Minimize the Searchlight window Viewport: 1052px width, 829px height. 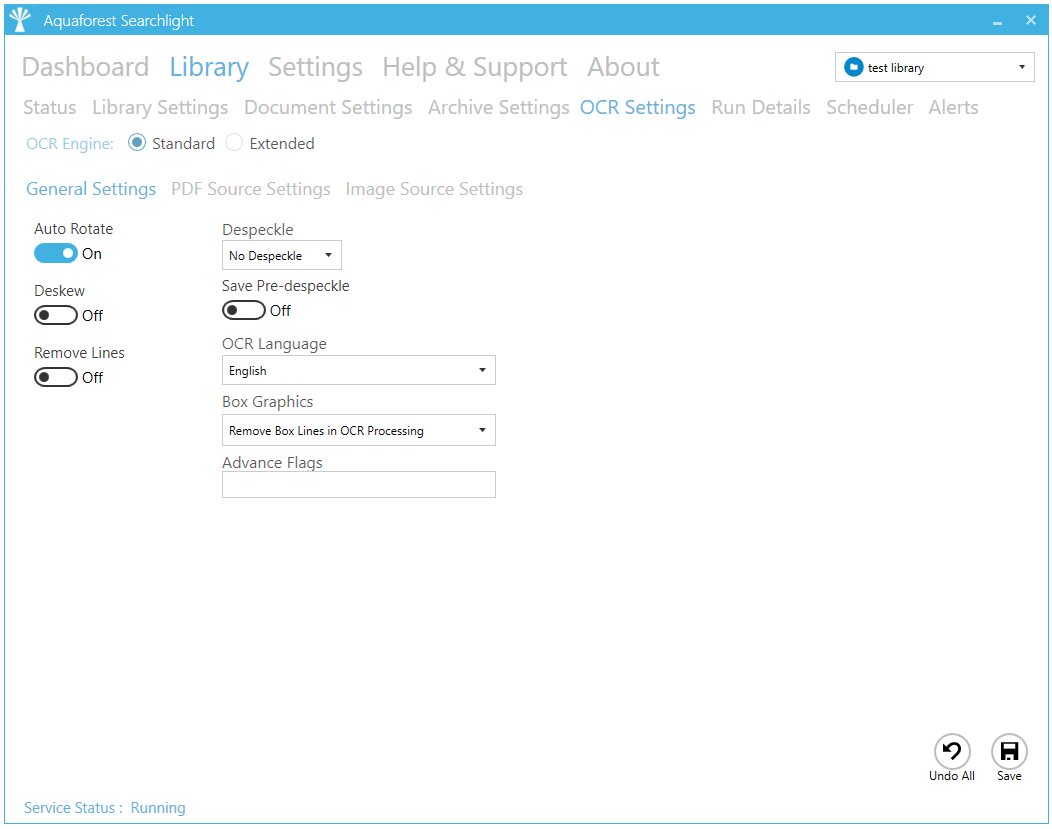pyautogui.click(x=997, y=21)
